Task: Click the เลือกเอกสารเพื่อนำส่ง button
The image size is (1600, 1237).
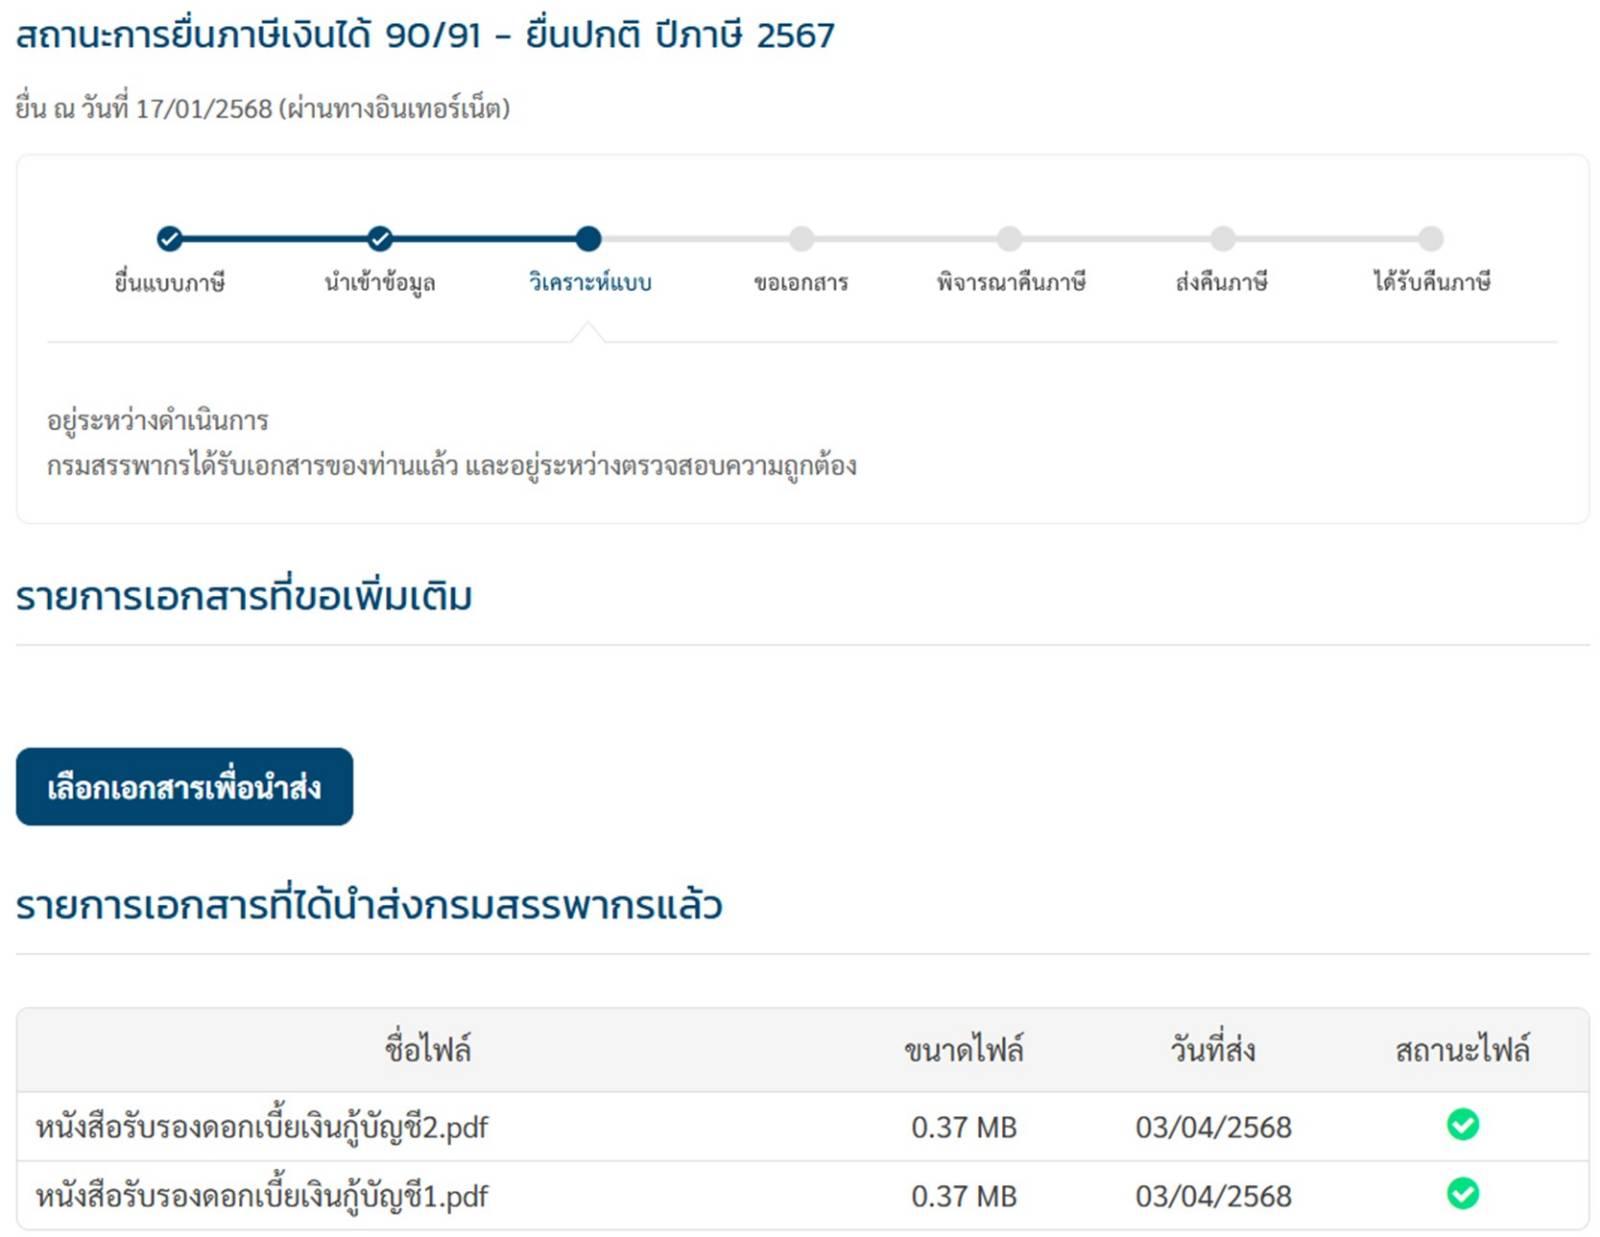Action: (x=185, y=787)
